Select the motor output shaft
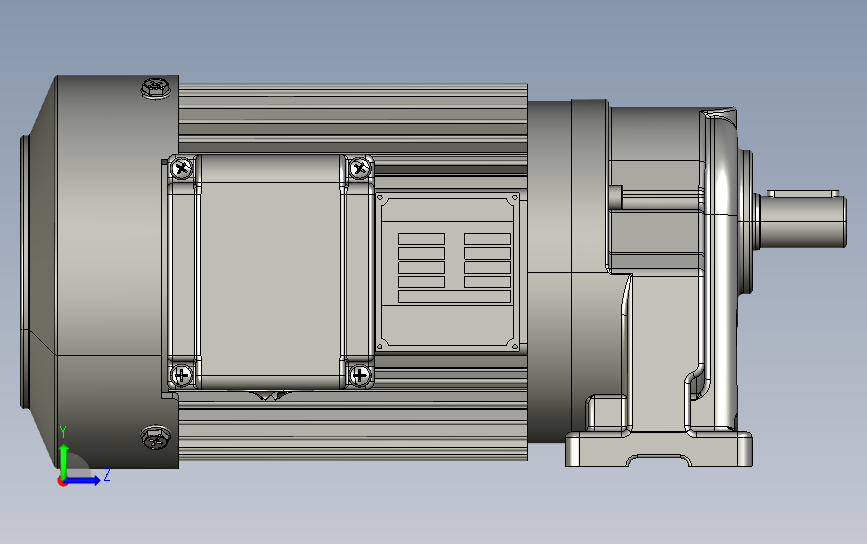 pyautogui.click(x=802, y=221)
